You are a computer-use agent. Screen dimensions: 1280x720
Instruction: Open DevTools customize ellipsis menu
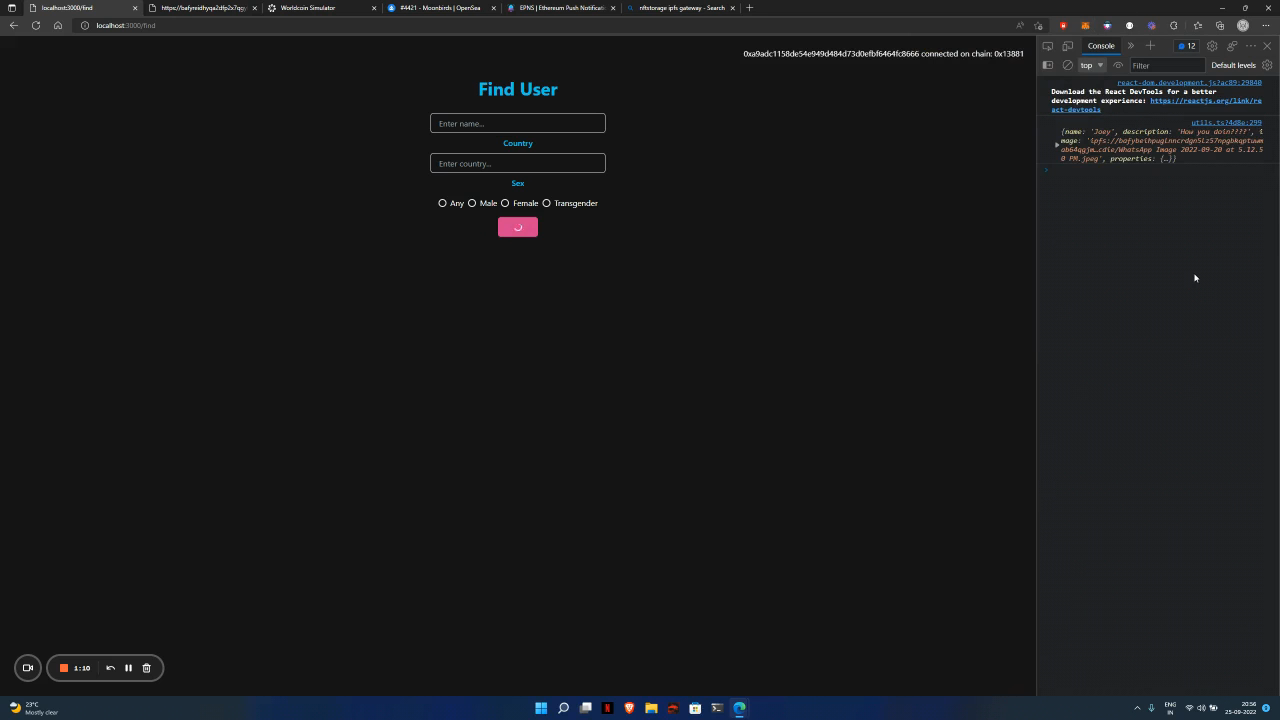1251,46
